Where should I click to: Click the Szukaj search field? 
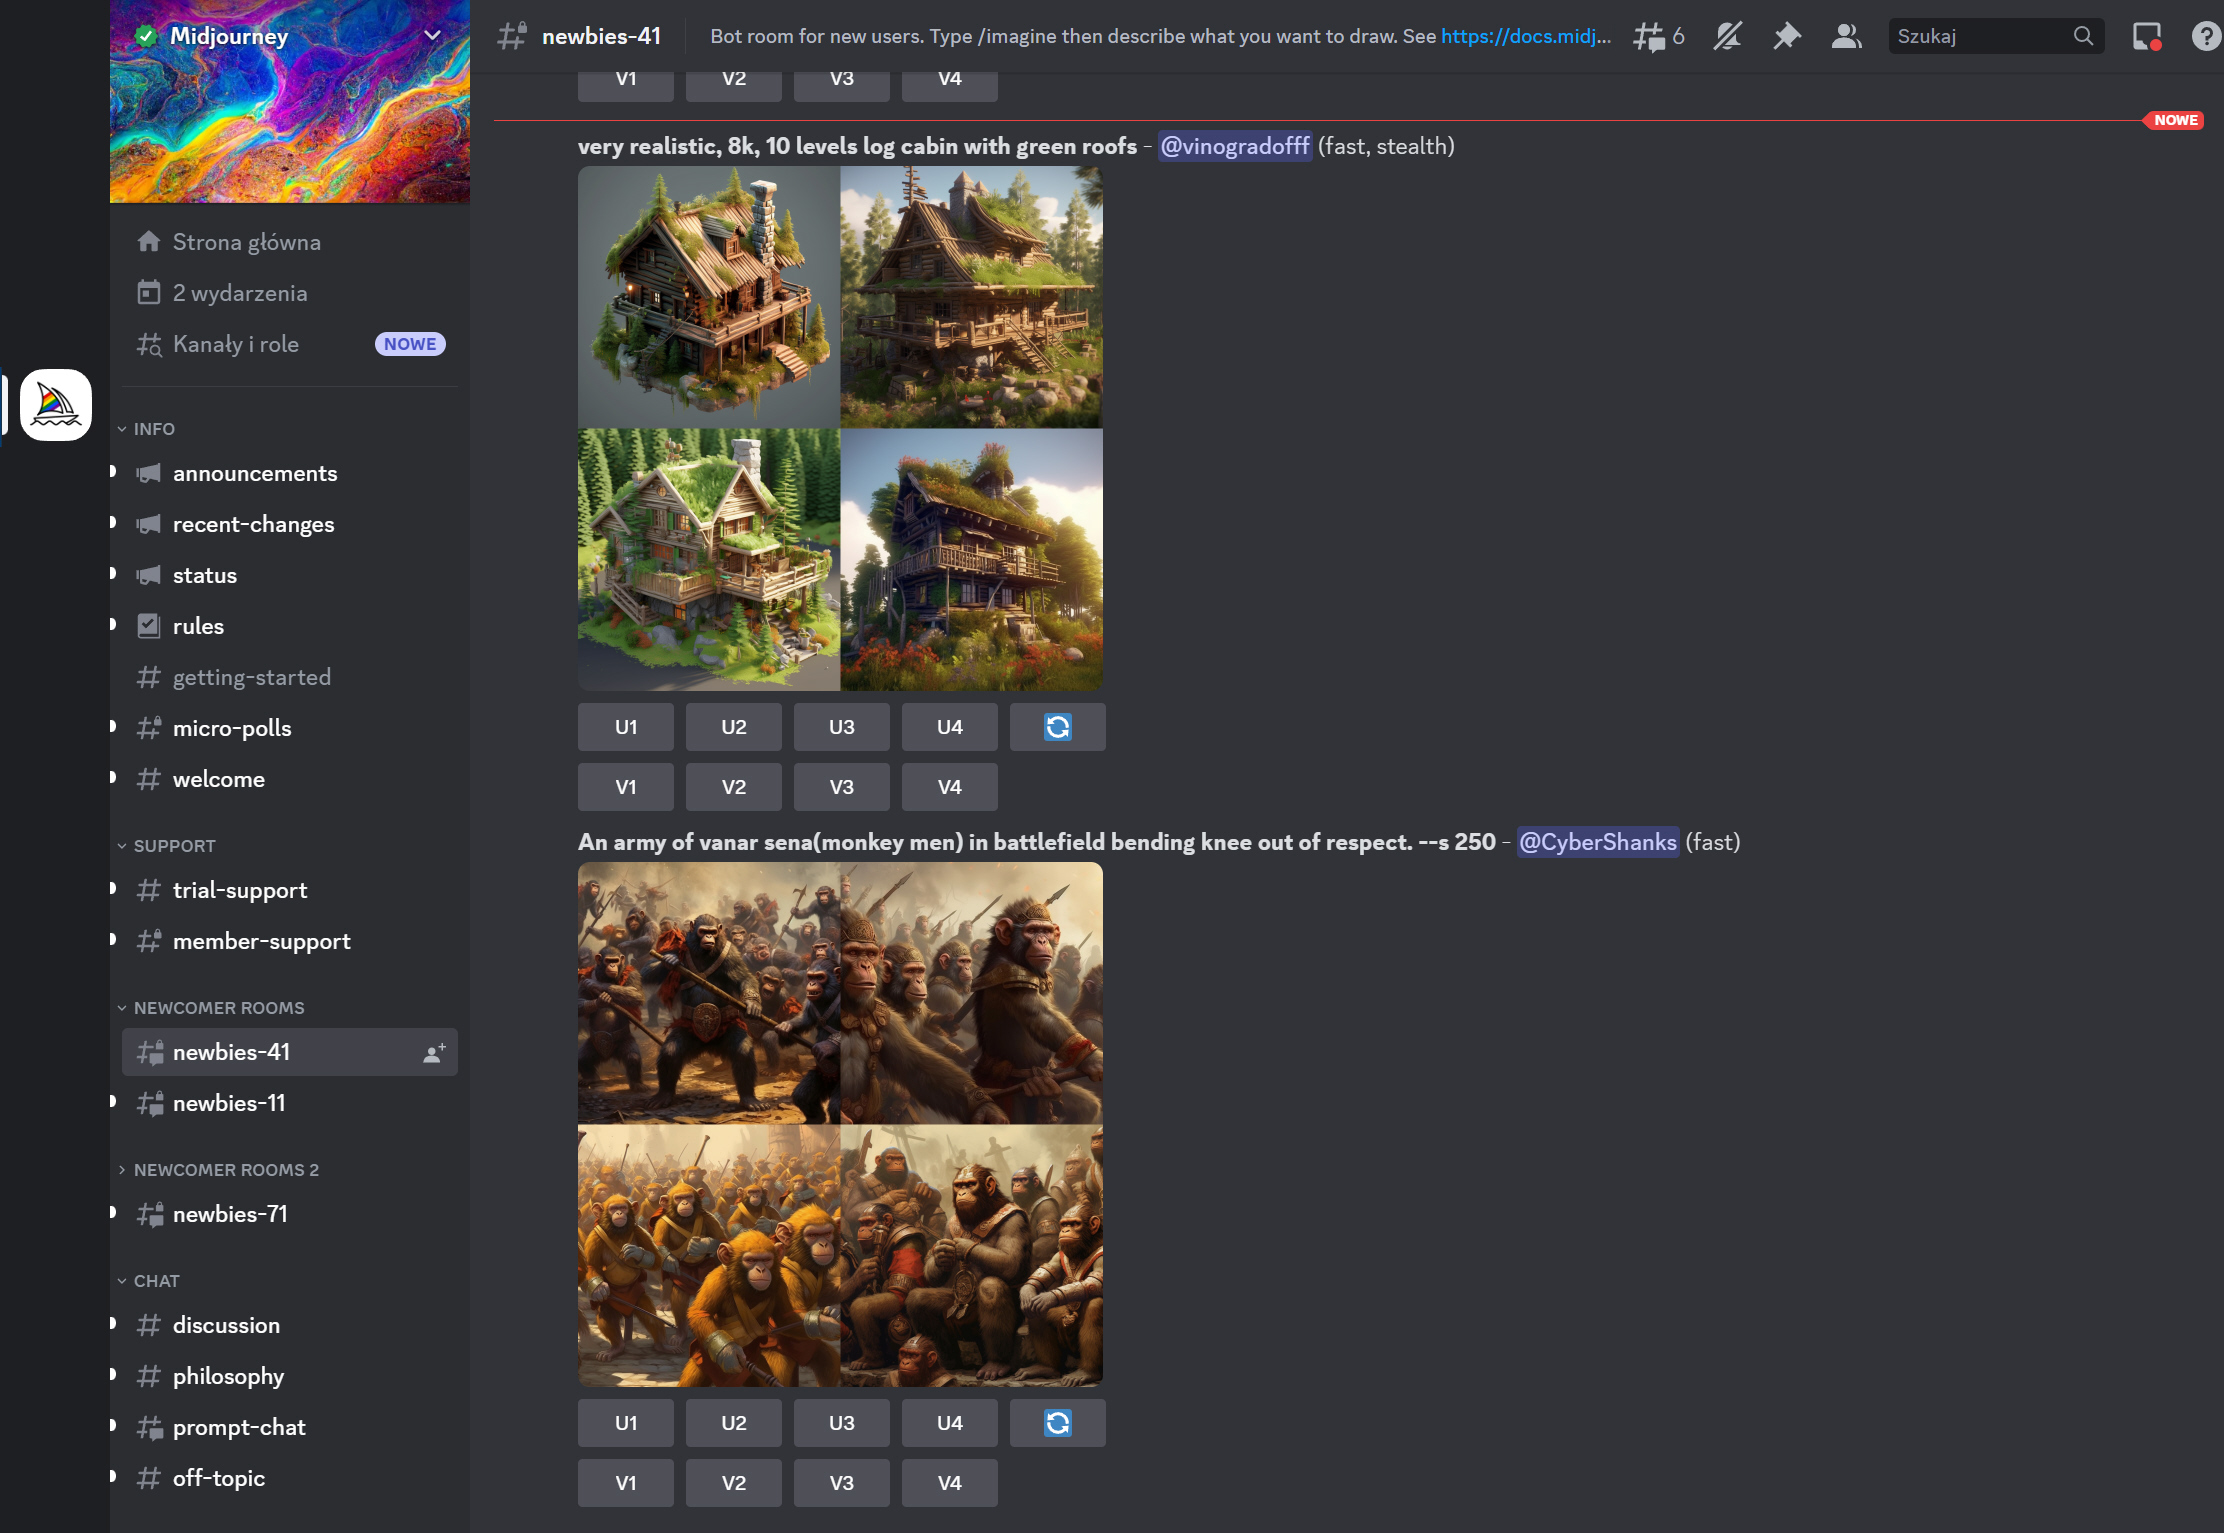click(x=1980, y=37)
